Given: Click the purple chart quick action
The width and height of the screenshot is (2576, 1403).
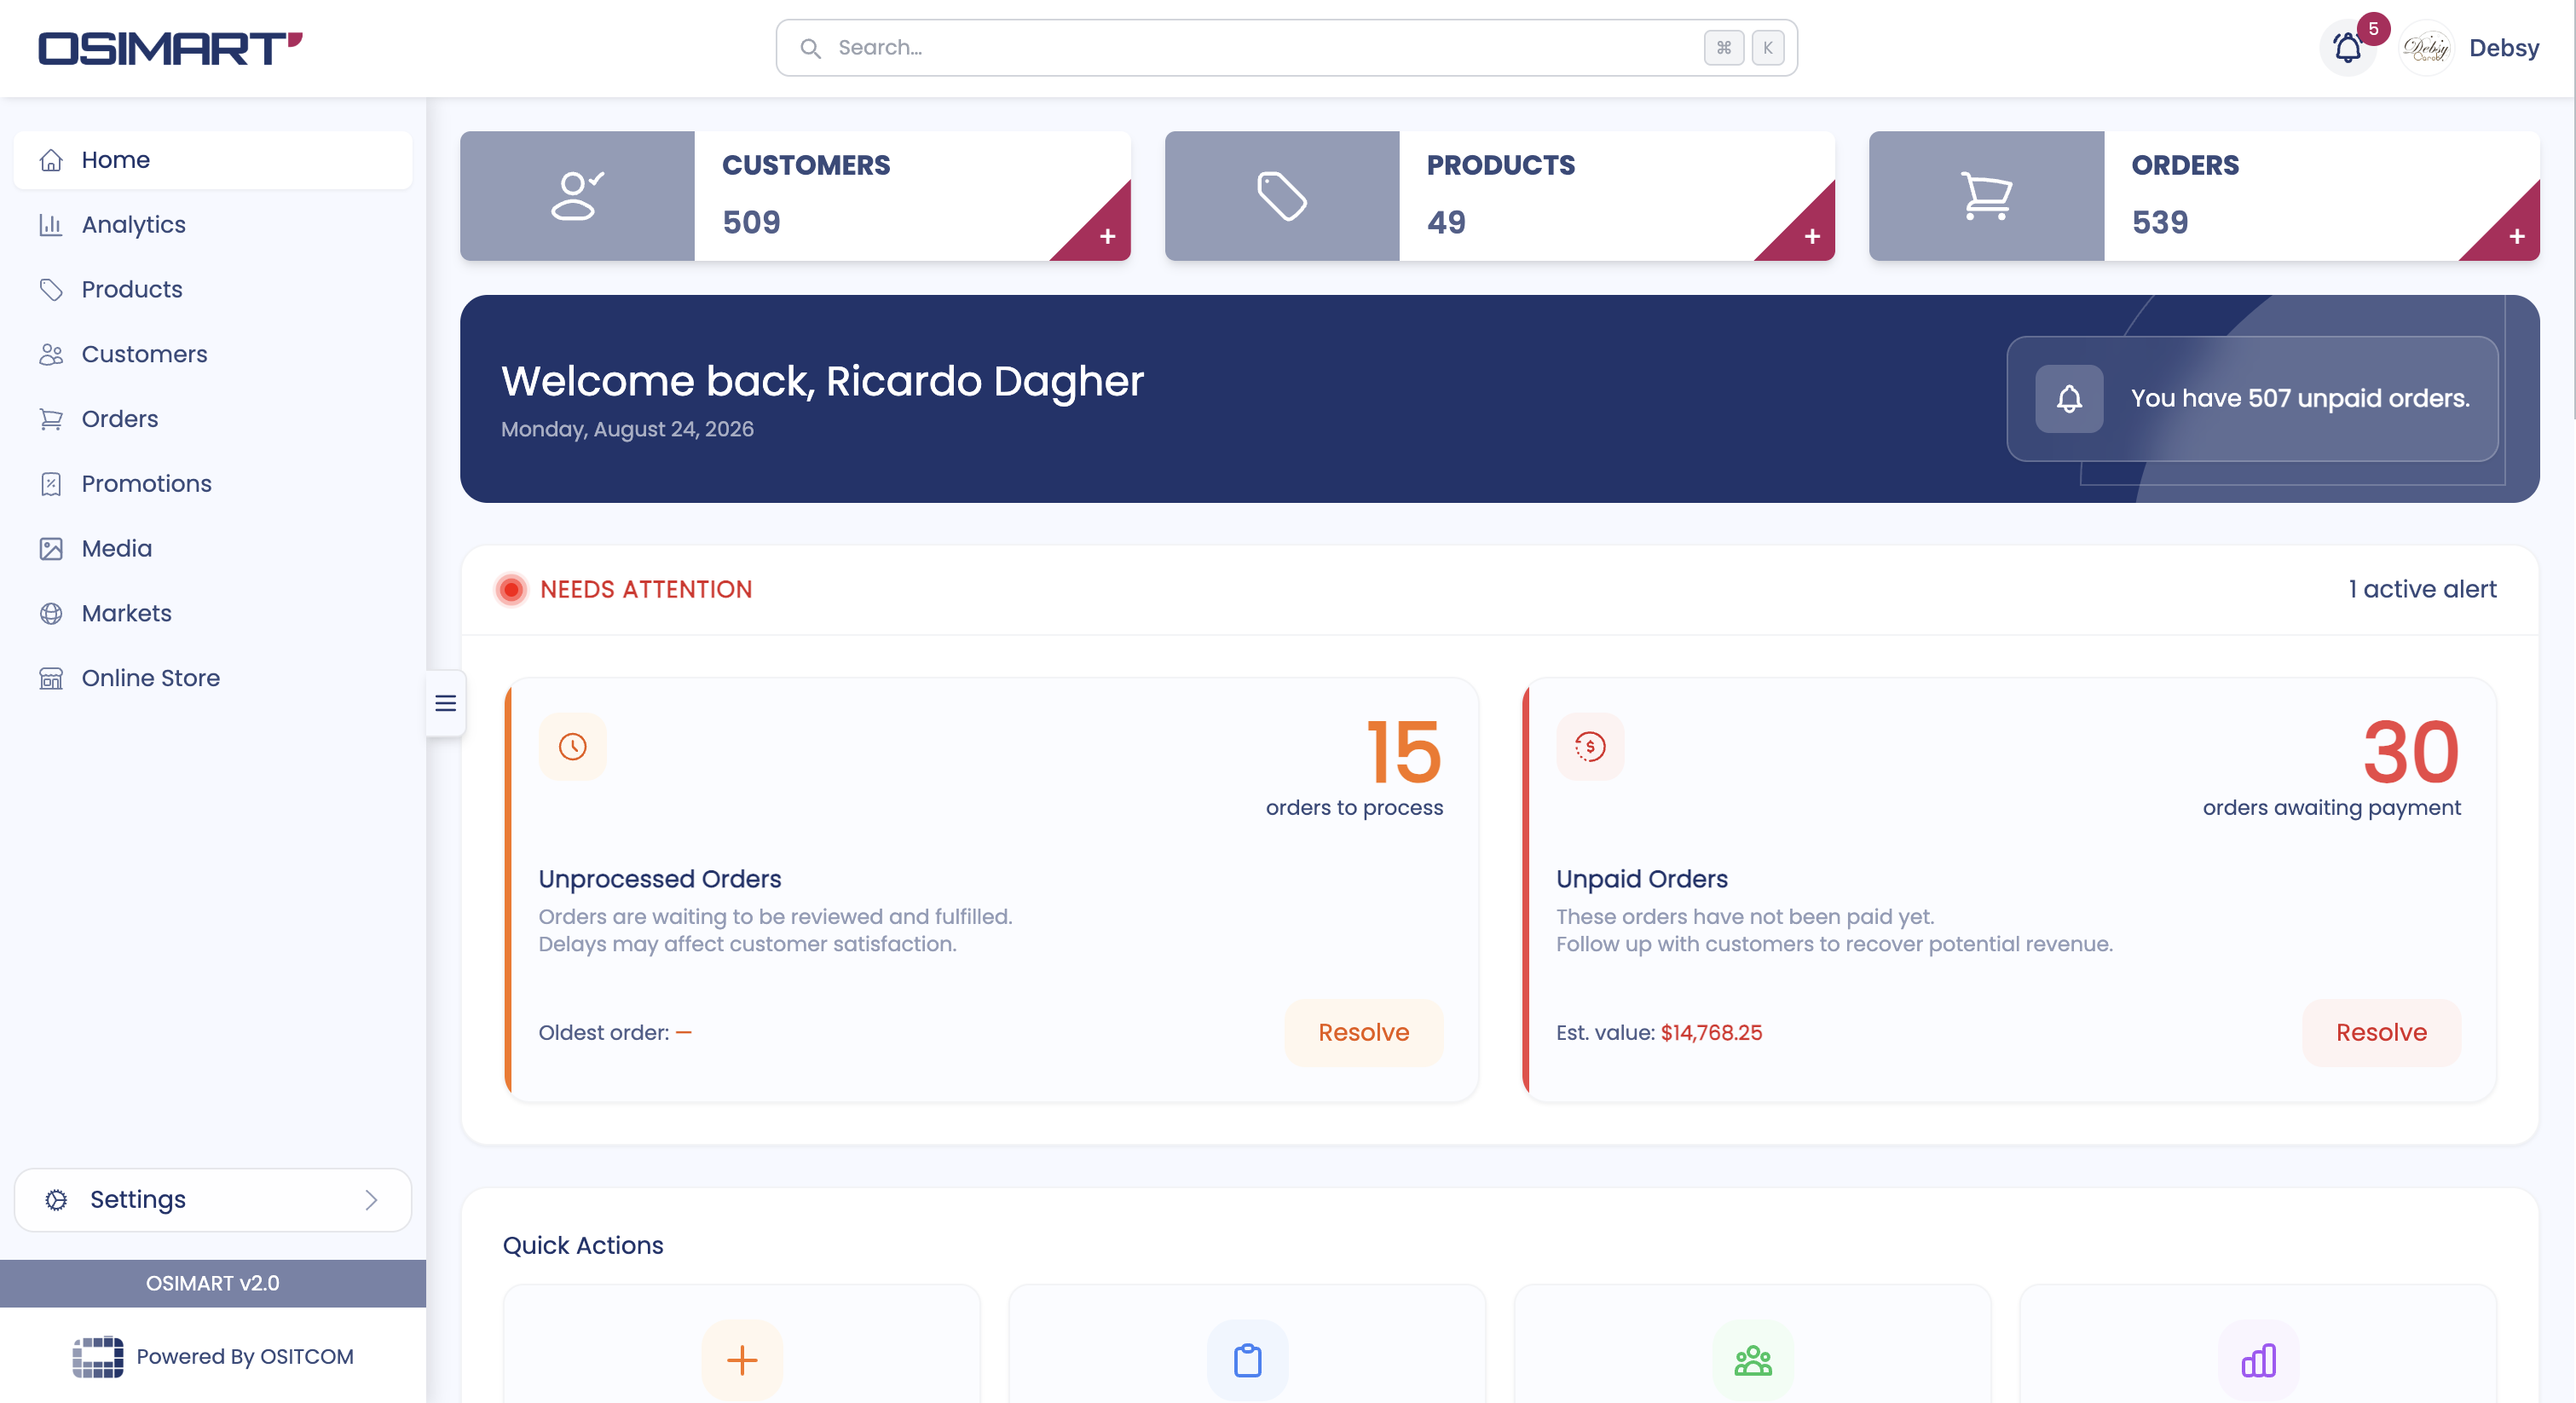Looking at the screenshot, I should [x=2258, y=1360].
